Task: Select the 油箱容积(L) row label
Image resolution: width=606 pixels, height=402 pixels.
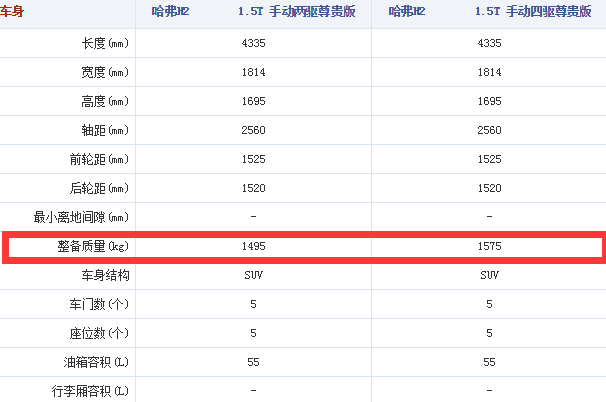Action: [96, 362]
